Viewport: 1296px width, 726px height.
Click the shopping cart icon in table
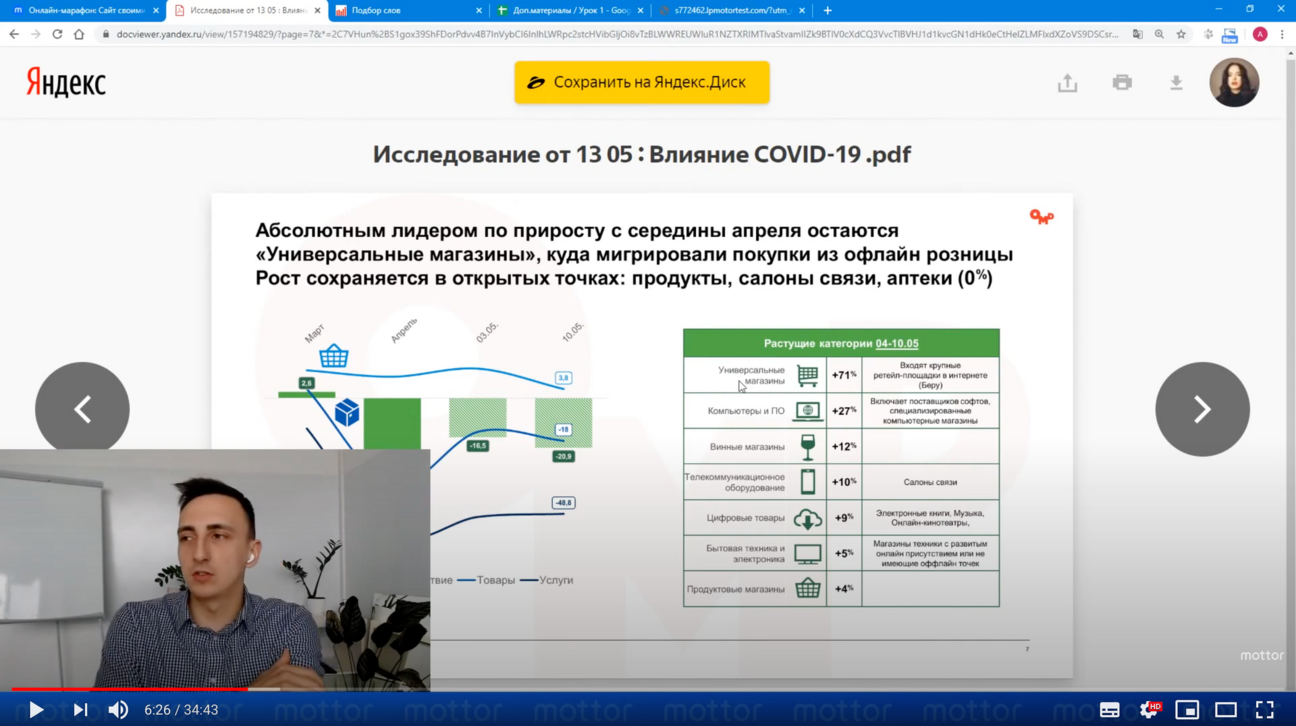807,375
